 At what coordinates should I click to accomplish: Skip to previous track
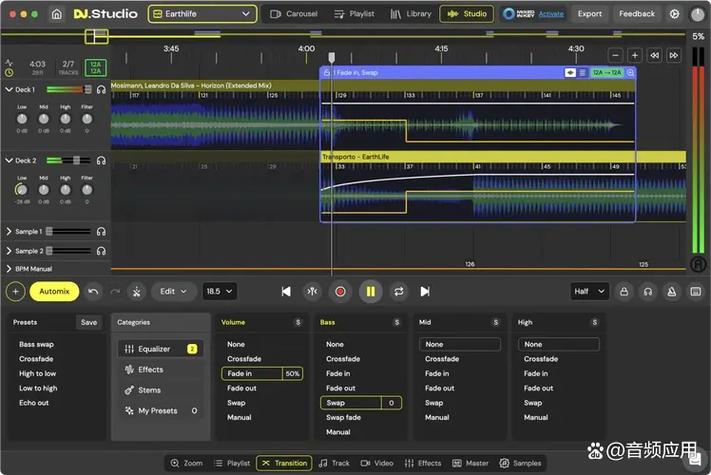coord(286,291)
